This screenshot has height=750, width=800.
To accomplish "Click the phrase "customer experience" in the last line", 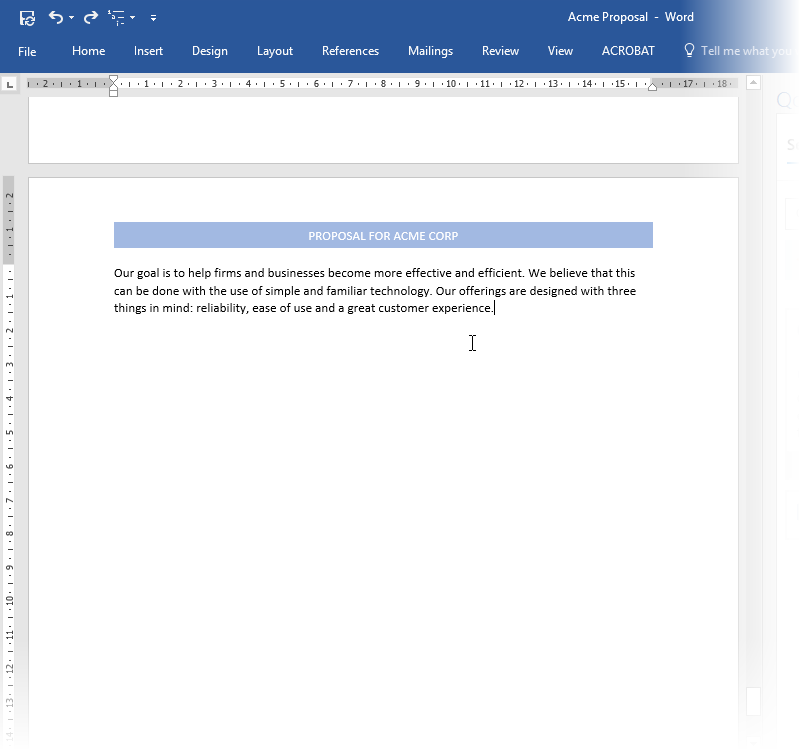I will tap(436, 308).
